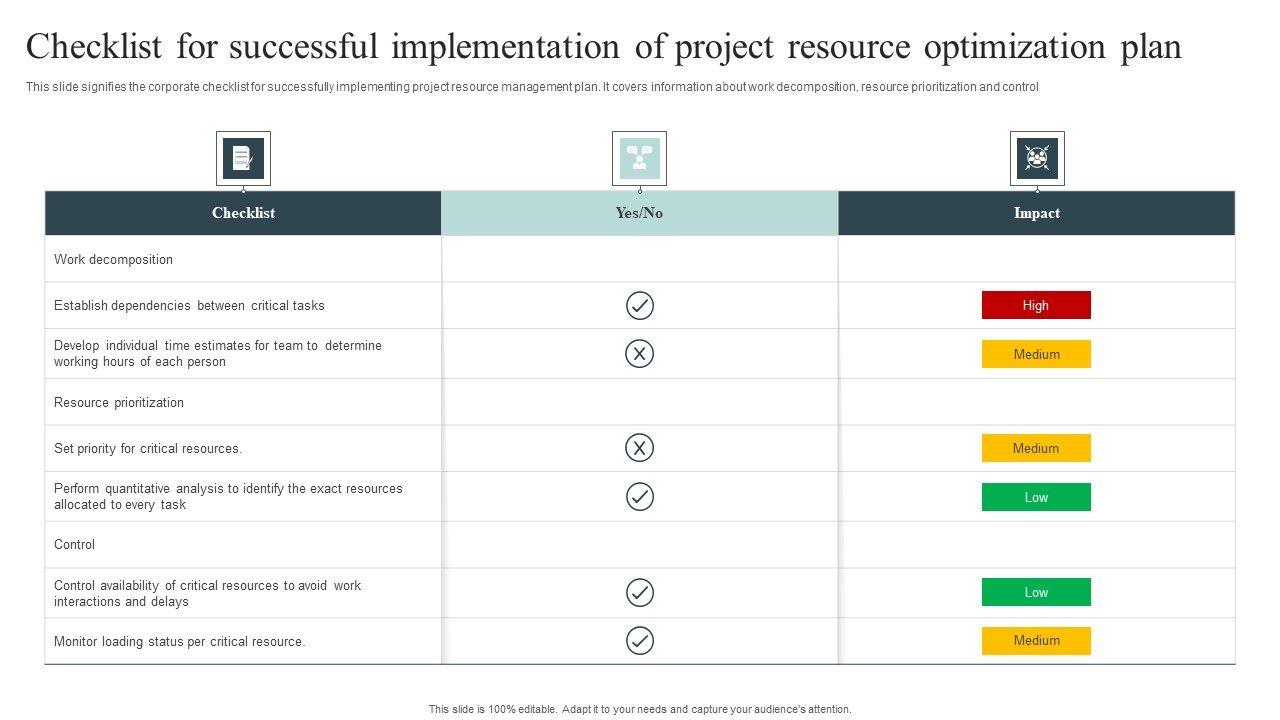
Task: Click the checkmark for Control availability row
Action: [x=640, y=593]
